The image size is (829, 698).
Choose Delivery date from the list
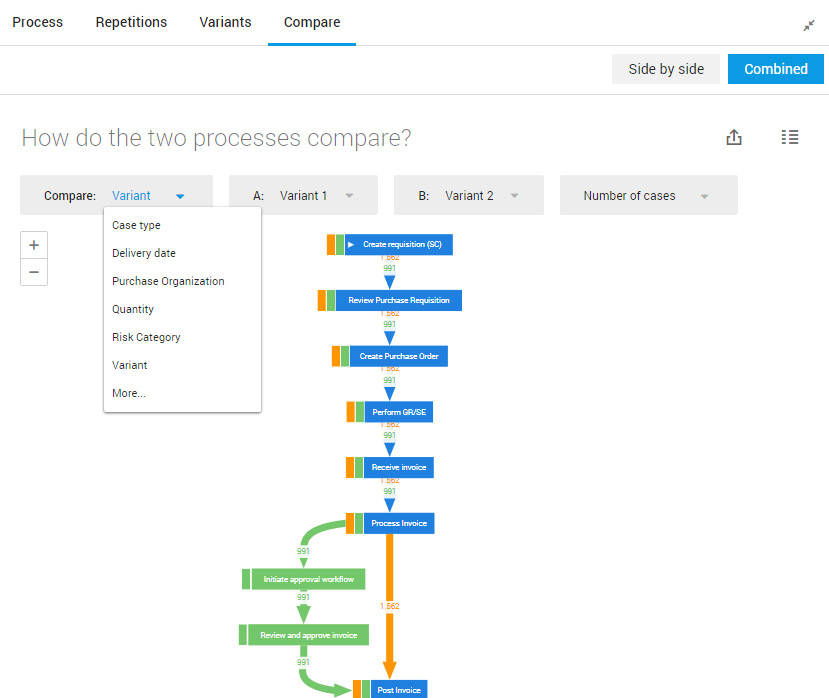[182, 253]
